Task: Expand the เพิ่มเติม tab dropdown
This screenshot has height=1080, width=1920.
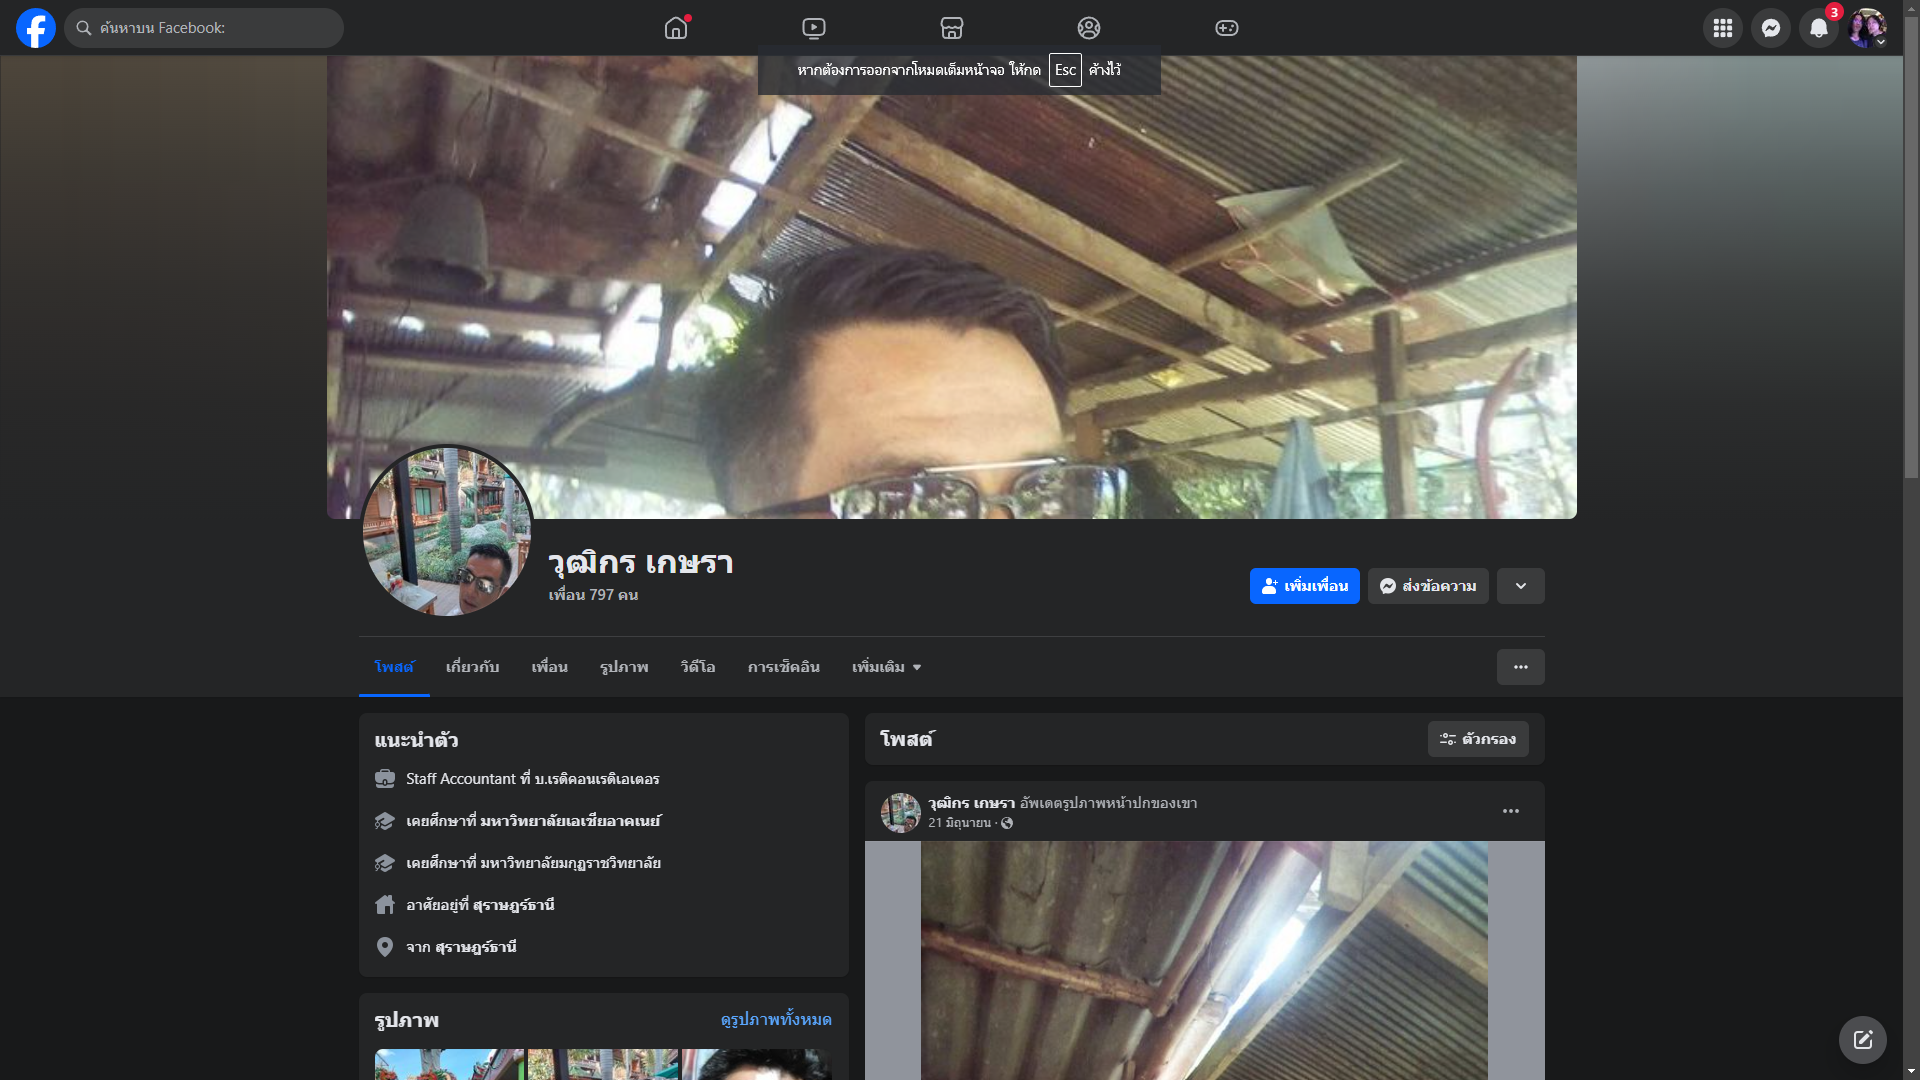Action: tap(886, 667)
